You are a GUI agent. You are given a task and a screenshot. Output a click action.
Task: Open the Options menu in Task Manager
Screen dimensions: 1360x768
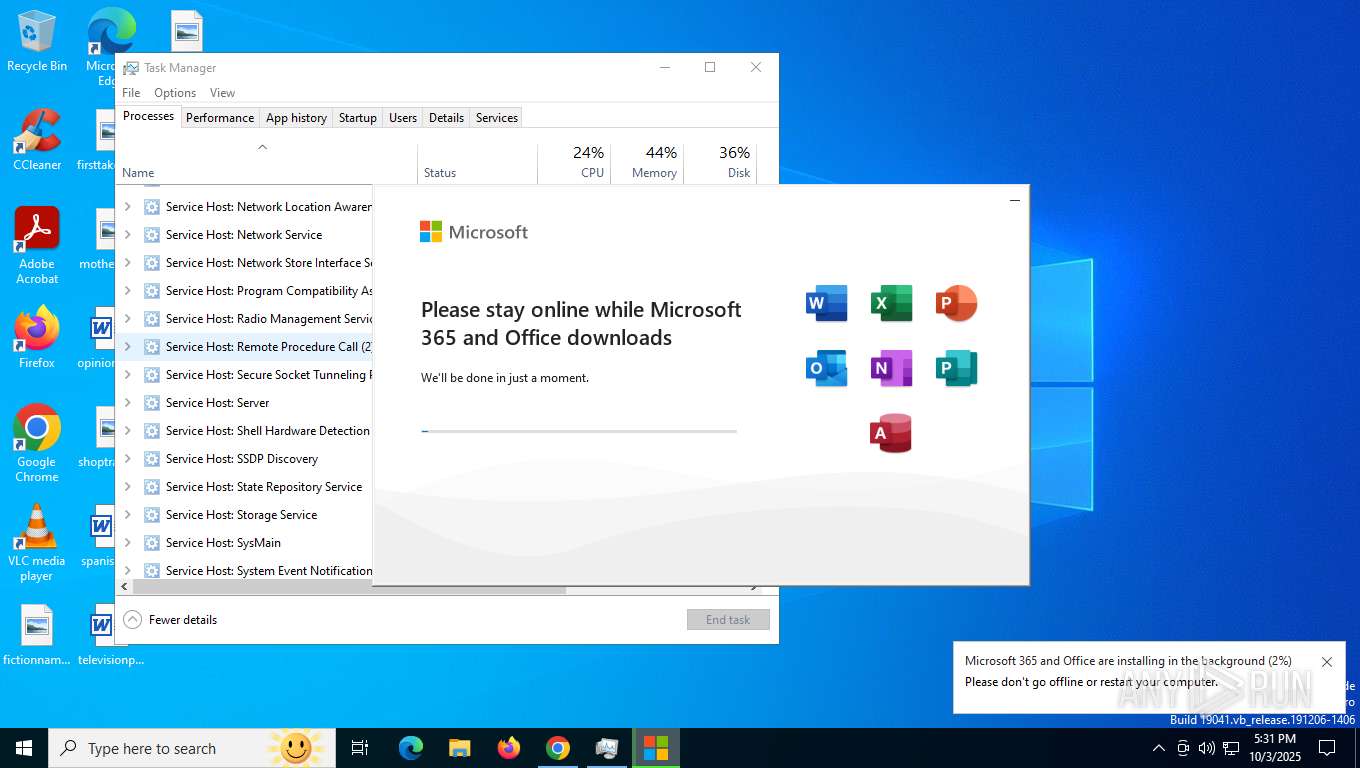click(x=175, y=93)
